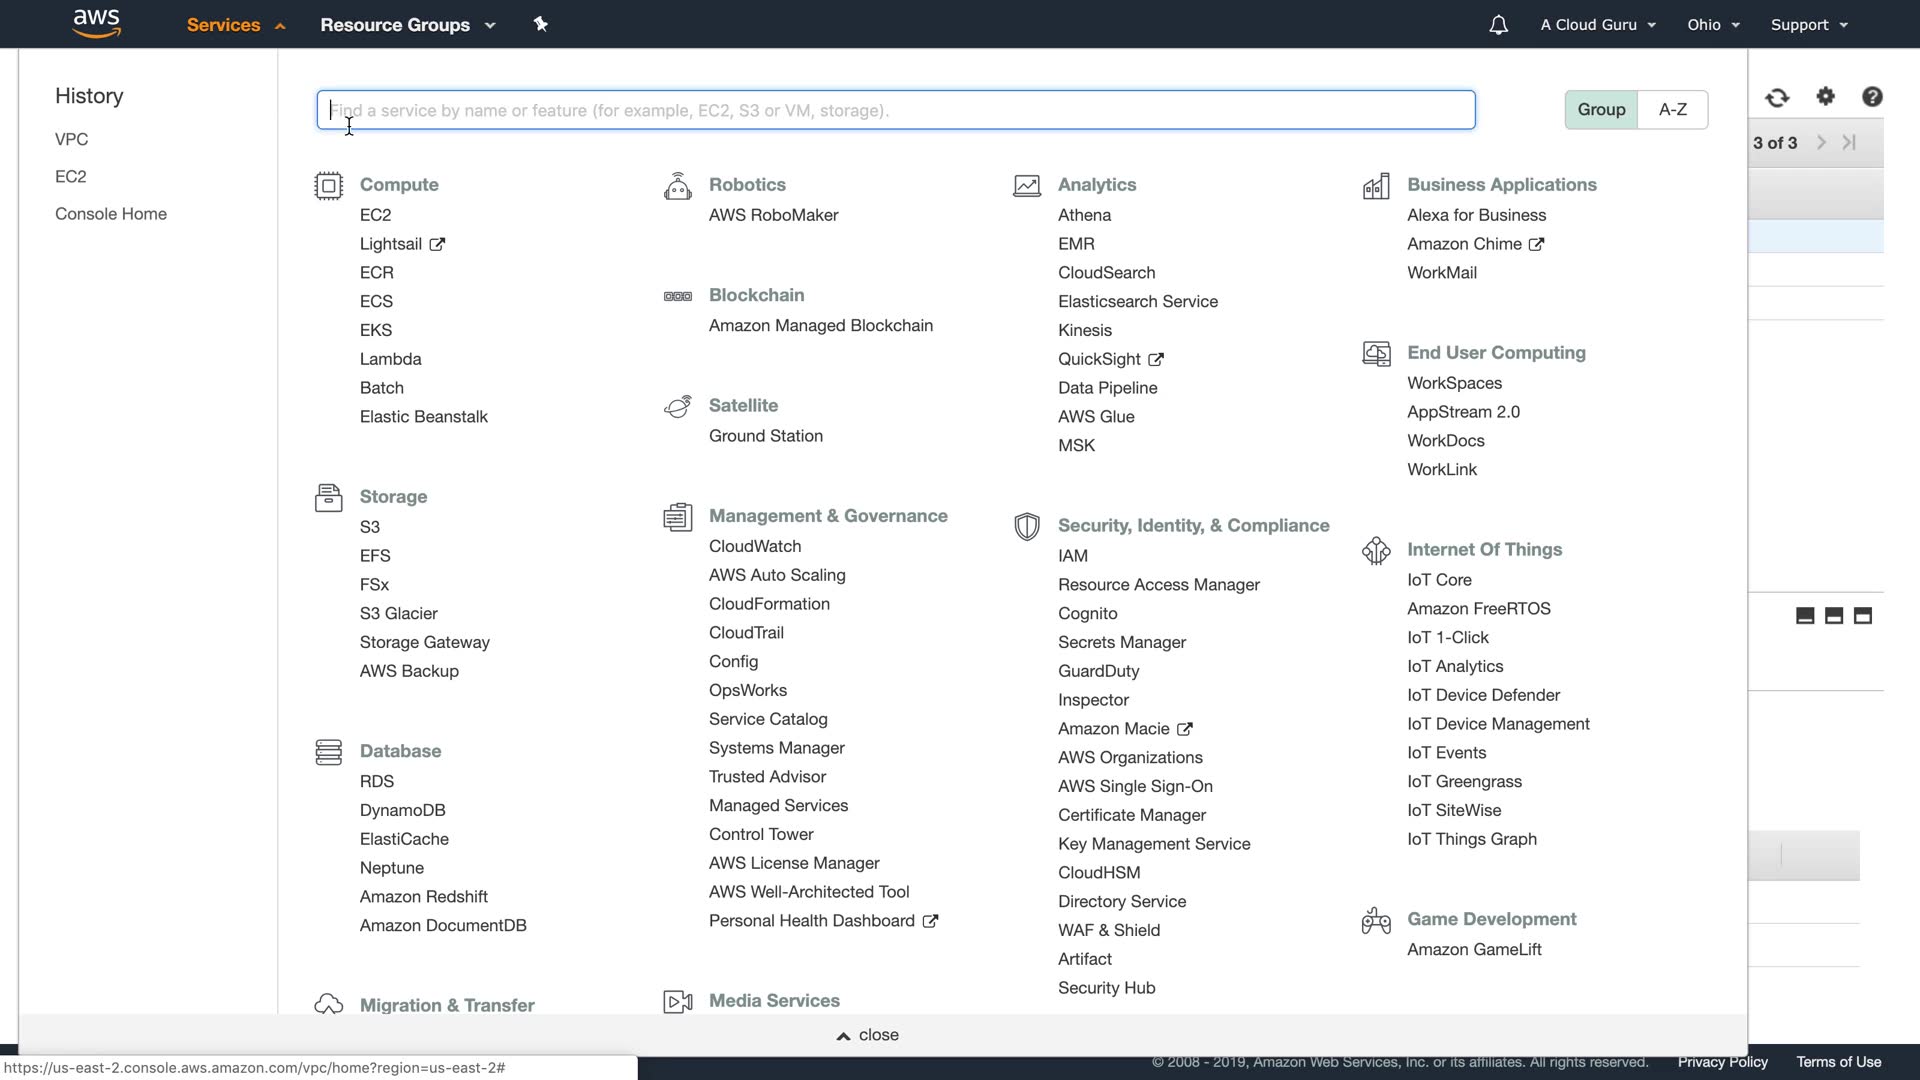Collapse the Services dropdown menu
This screenshot has height=1080, width=1920.
236,25
